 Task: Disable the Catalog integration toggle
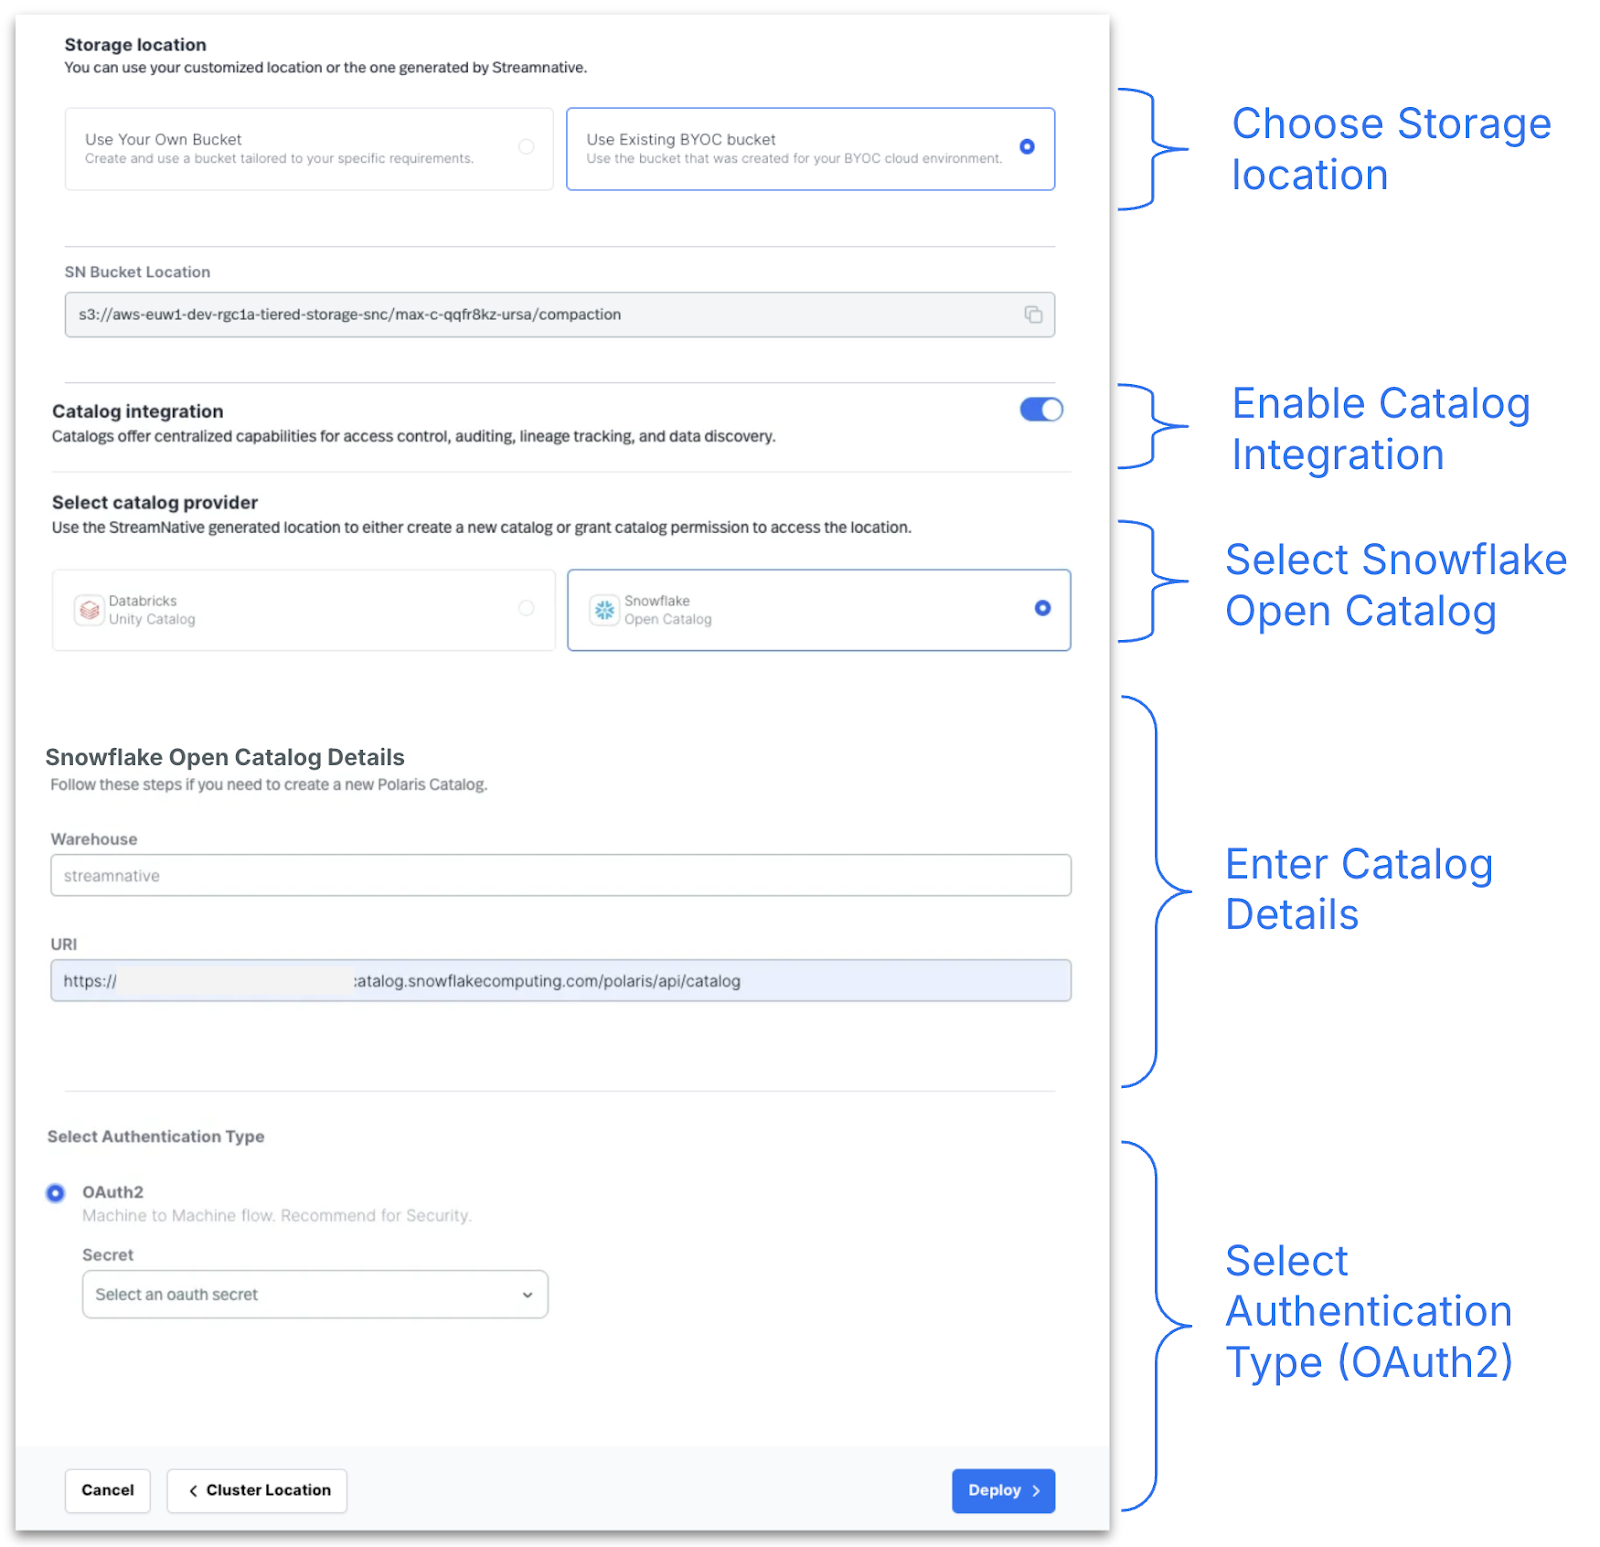[x=1041, y=410]
